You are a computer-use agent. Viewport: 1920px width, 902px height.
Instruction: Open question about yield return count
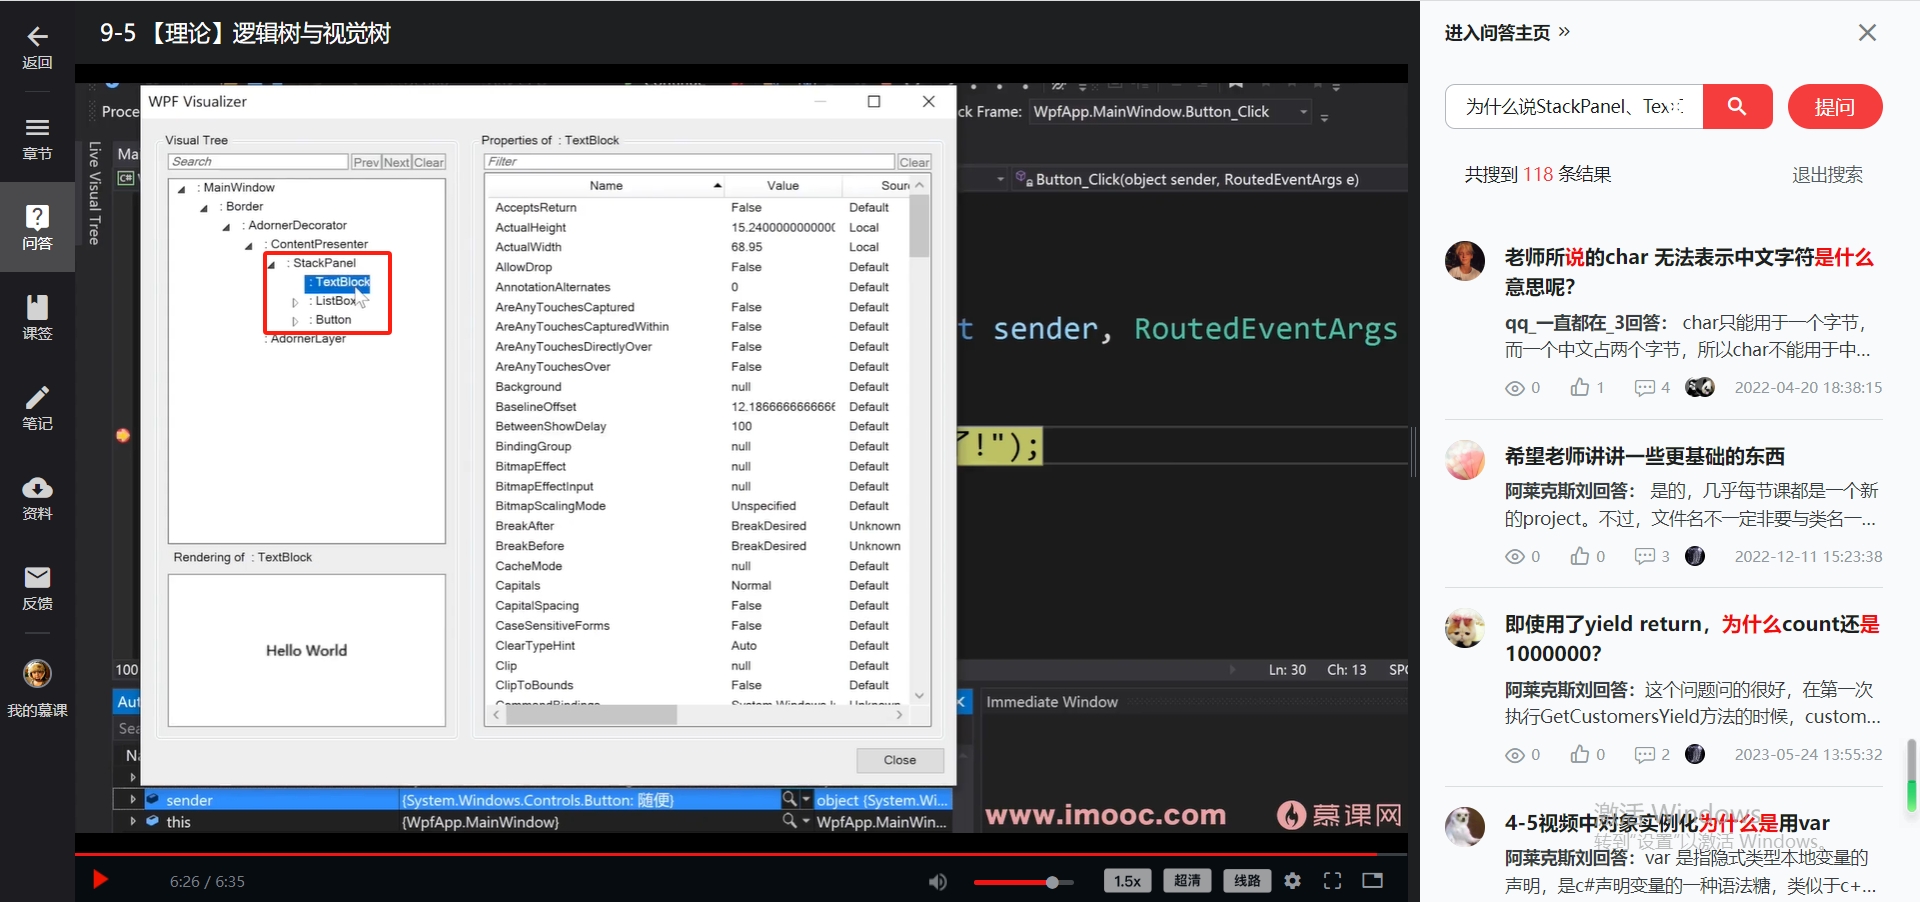pos(1692,639)
